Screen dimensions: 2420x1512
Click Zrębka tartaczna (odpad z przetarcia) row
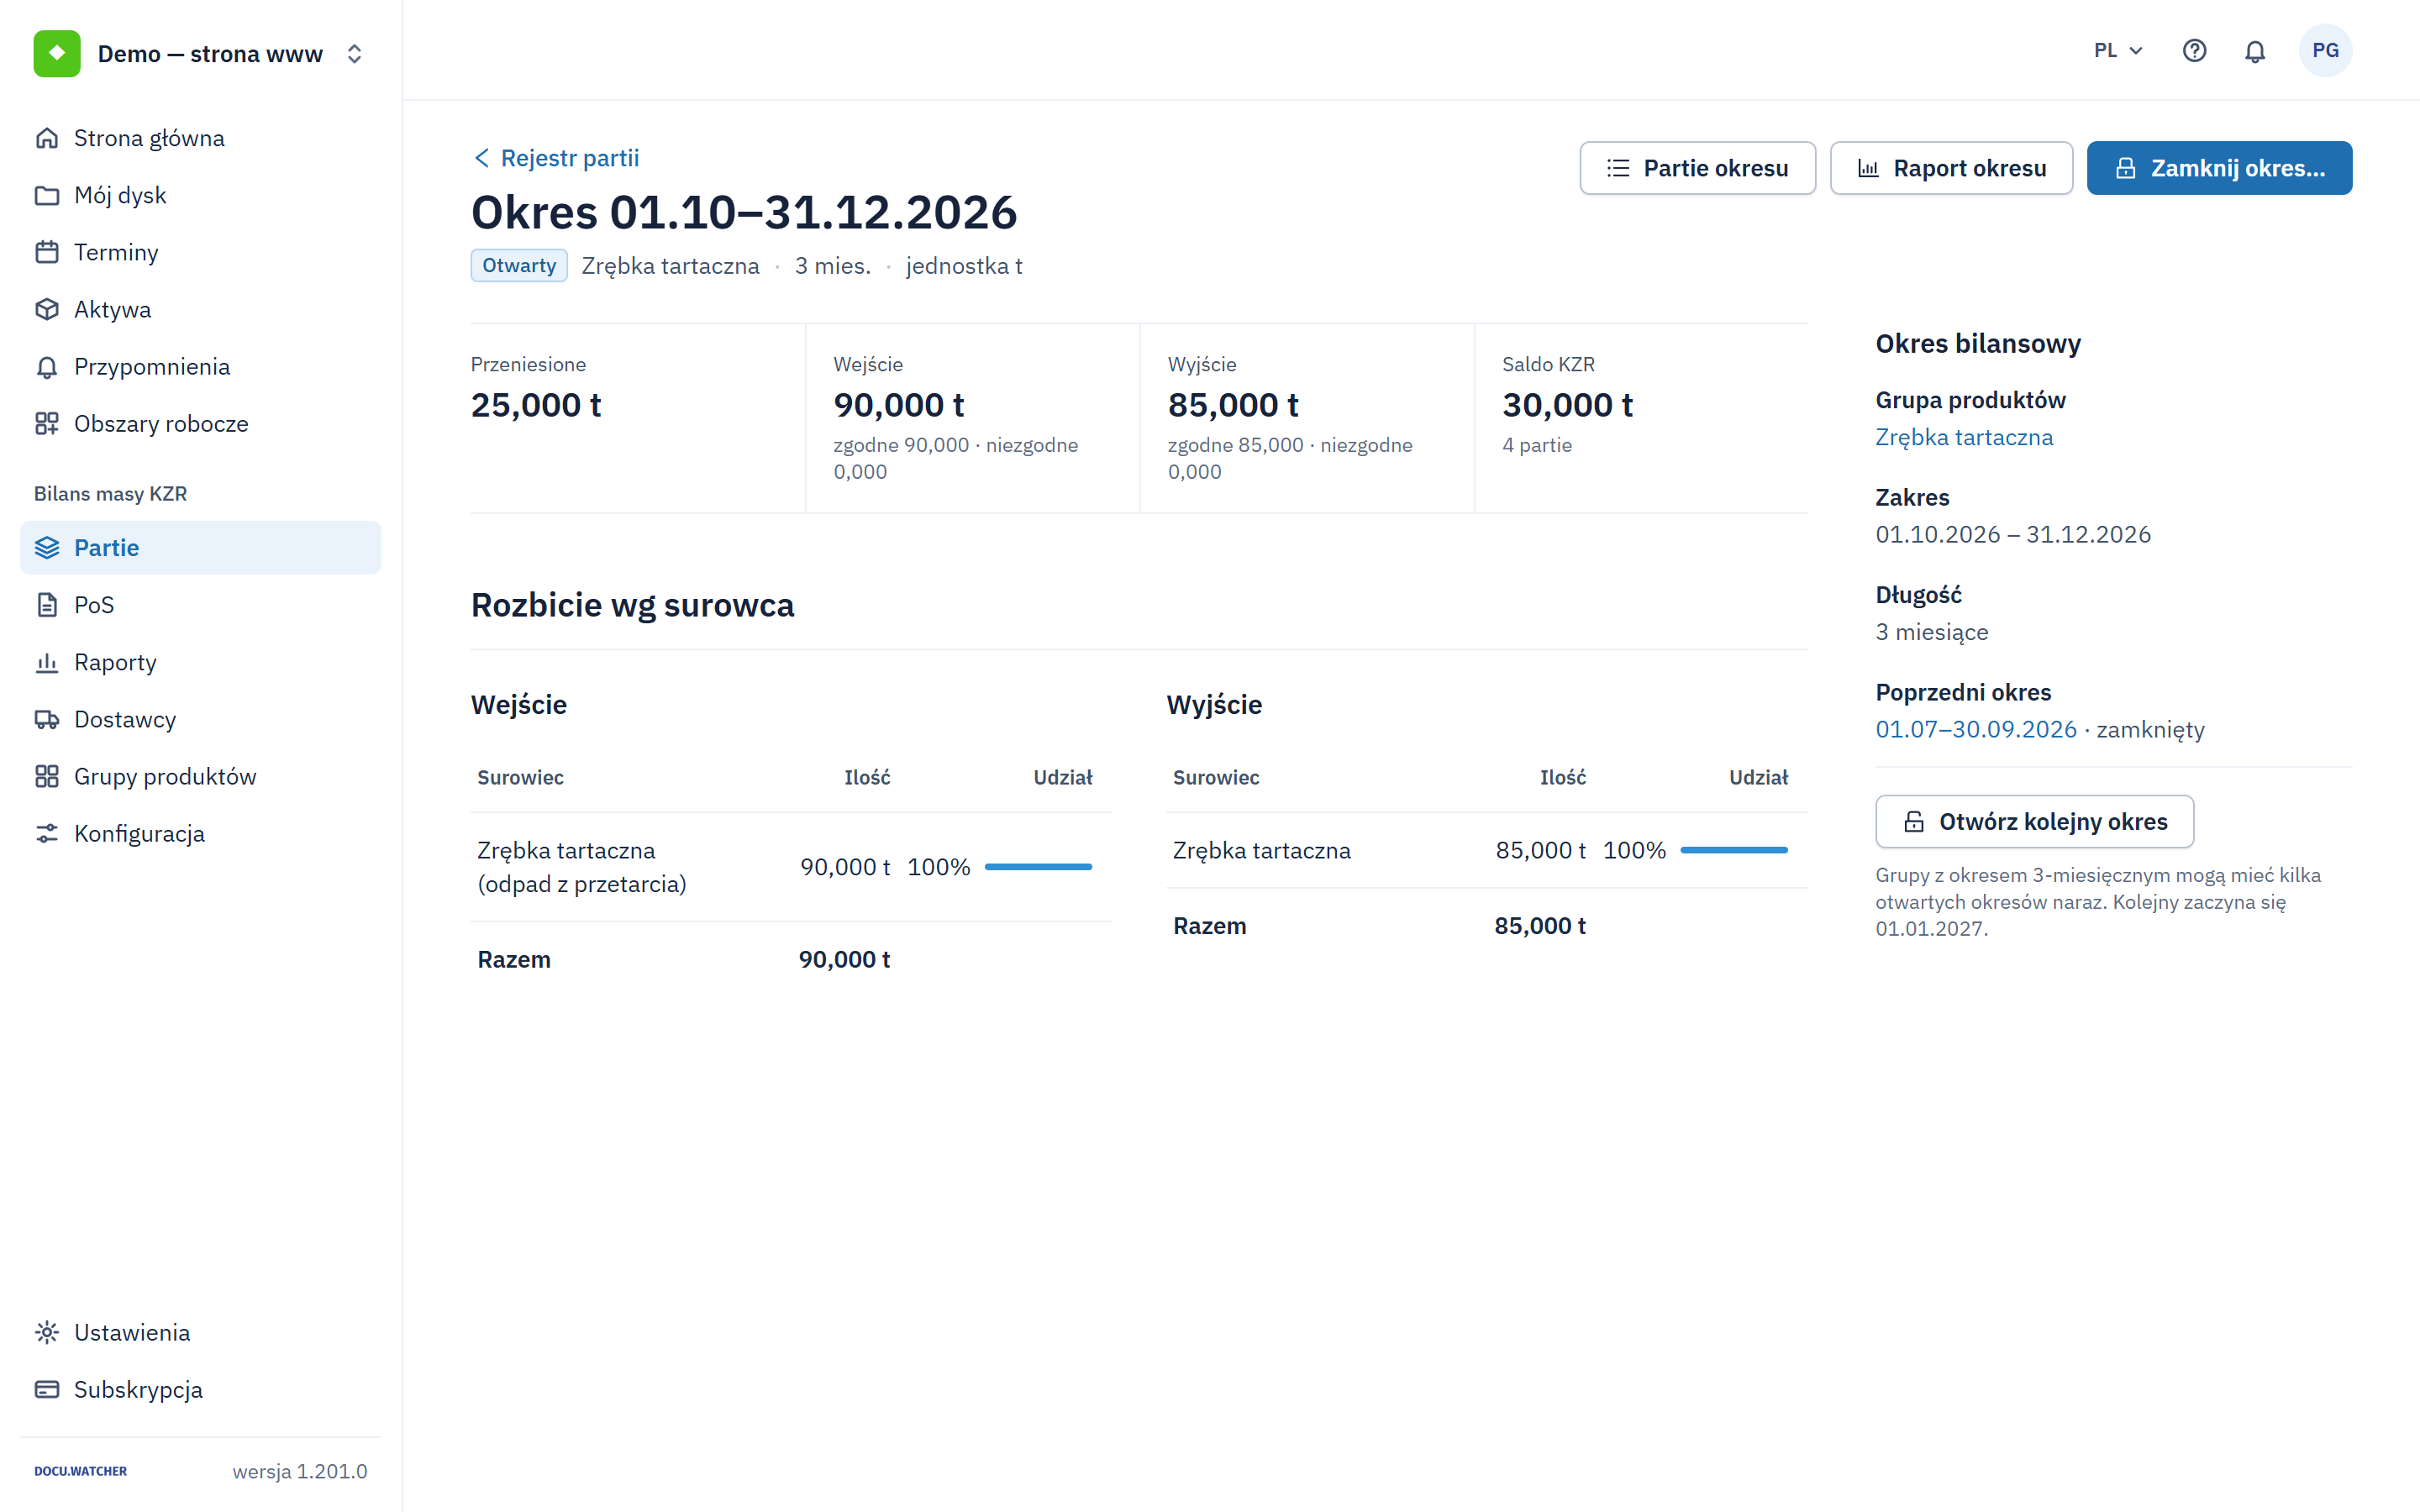[x=791, y=867]
